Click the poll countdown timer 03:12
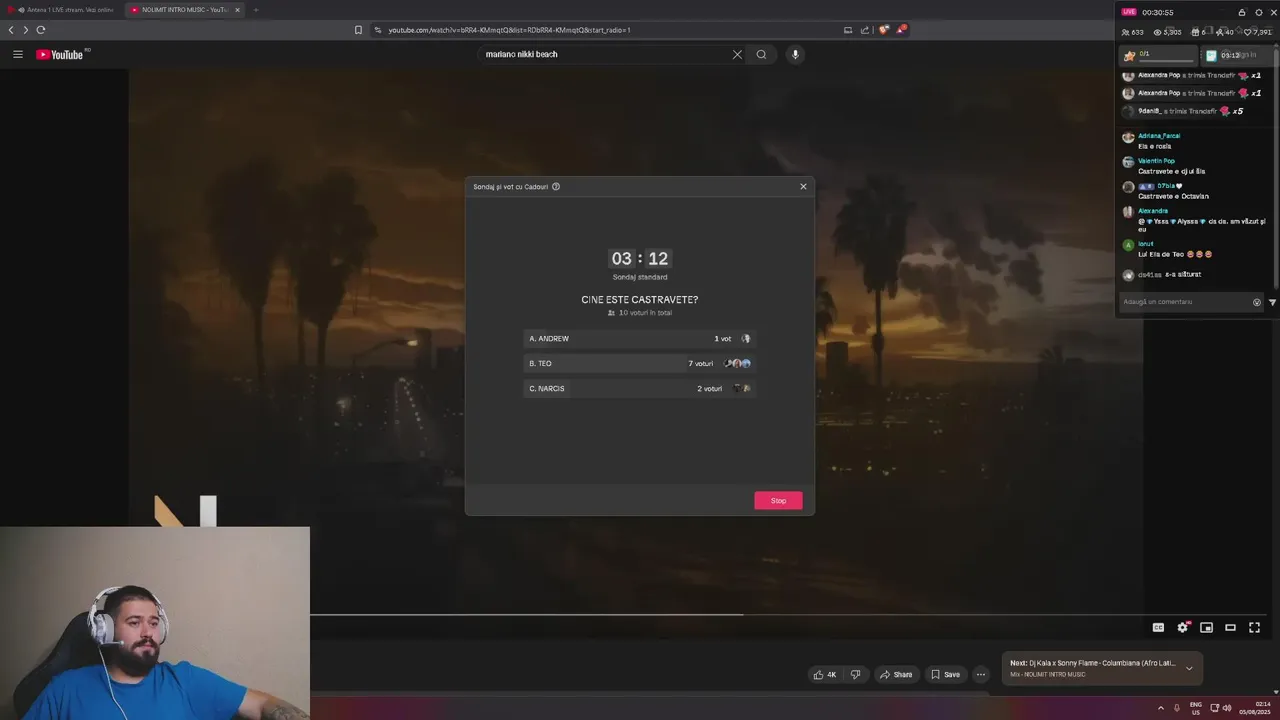Viewport: 1280px width, 720px height. (x=640, y=258)
